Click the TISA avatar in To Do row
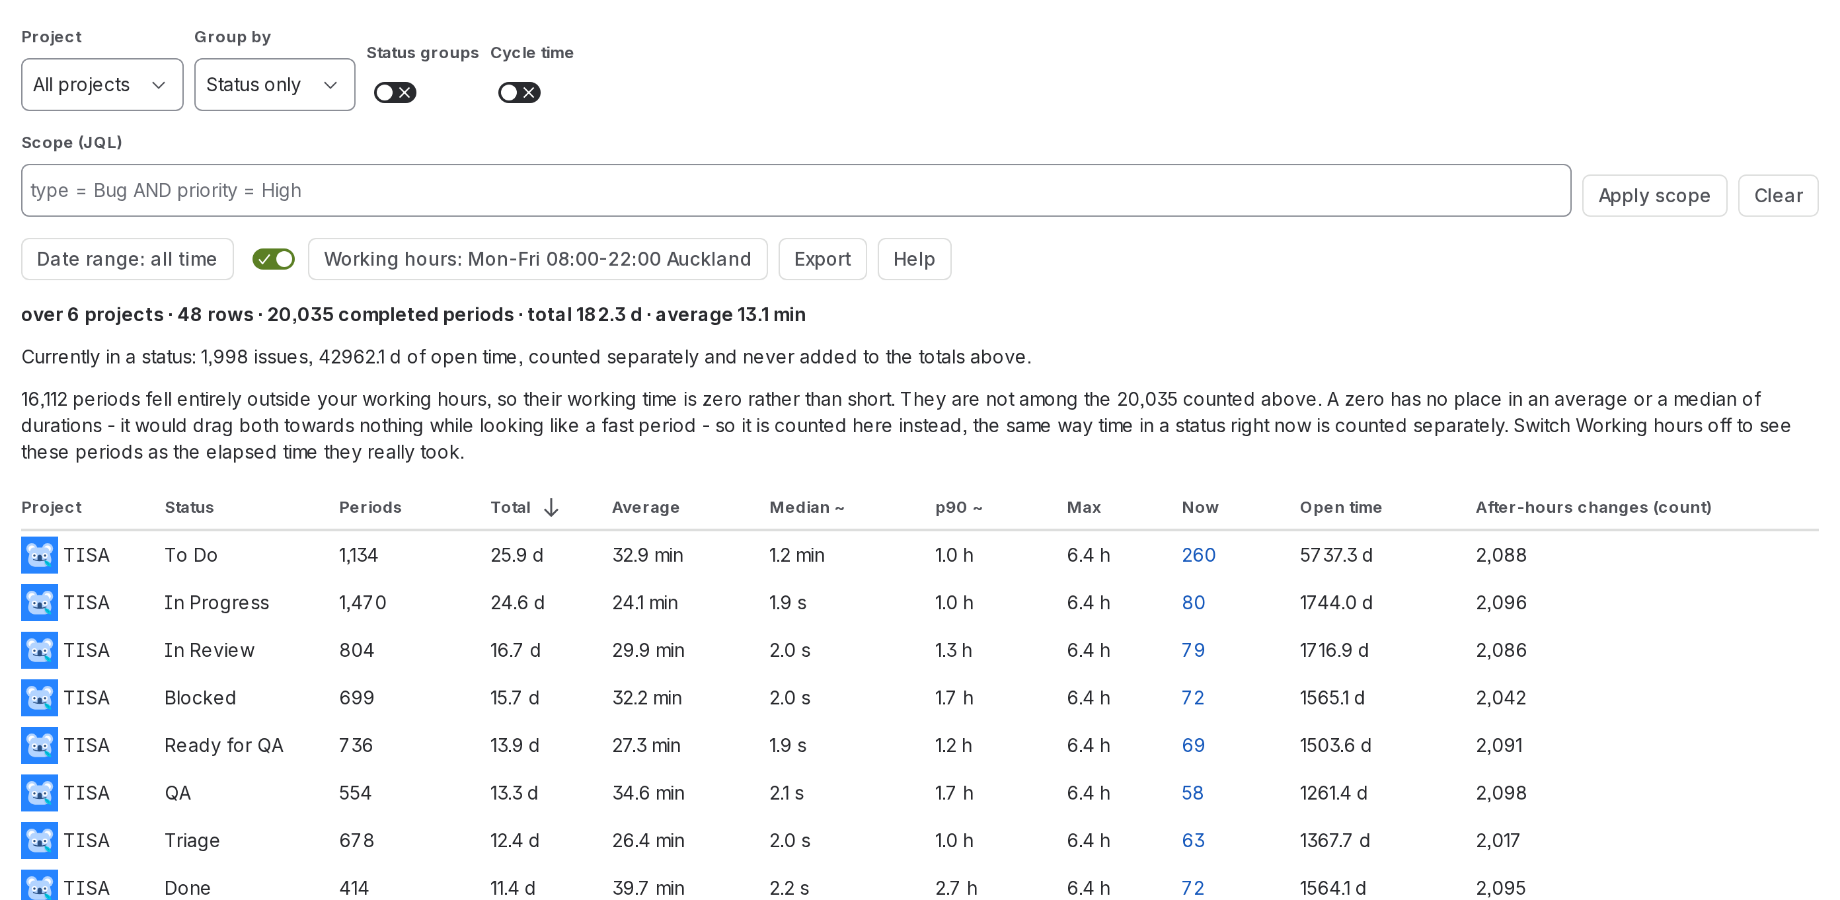This screenshot has height=900, width=1840. [40, 556]
